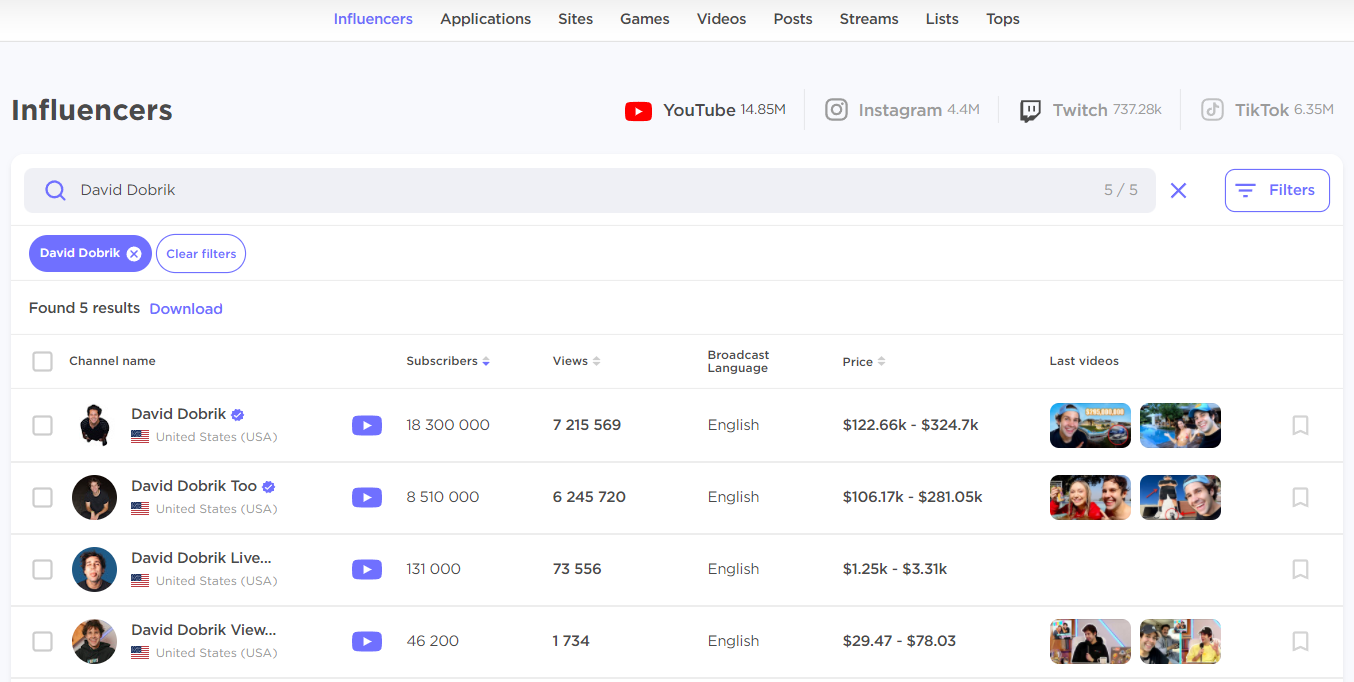The width and height of the screenshot is (1354, 682).
Task: Click the Download link
Action: [x=186, y=309]
